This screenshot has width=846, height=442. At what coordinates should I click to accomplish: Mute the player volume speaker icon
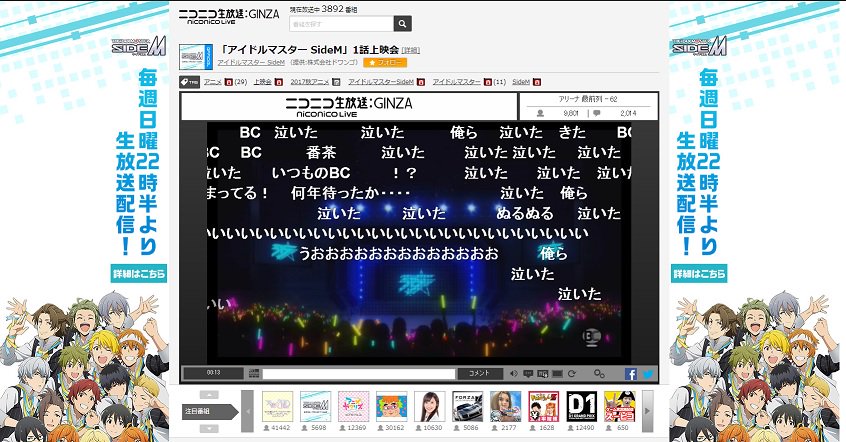514,373
